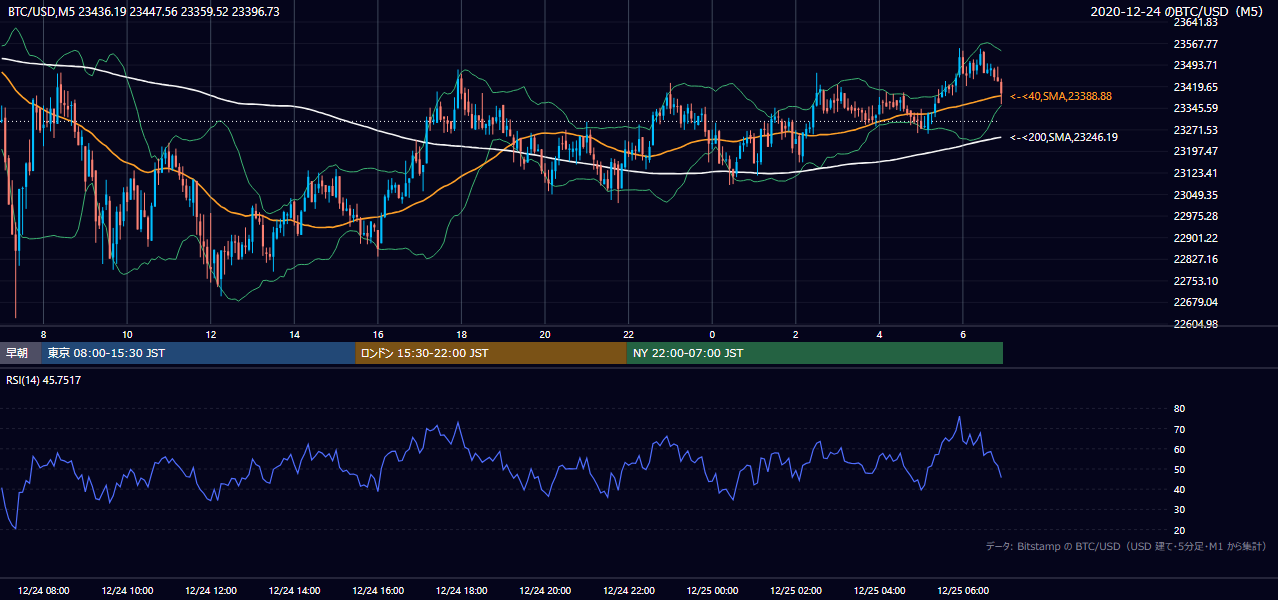Click RSI scale value 60
1278x600 pixels.
(x=1179, y=449)
